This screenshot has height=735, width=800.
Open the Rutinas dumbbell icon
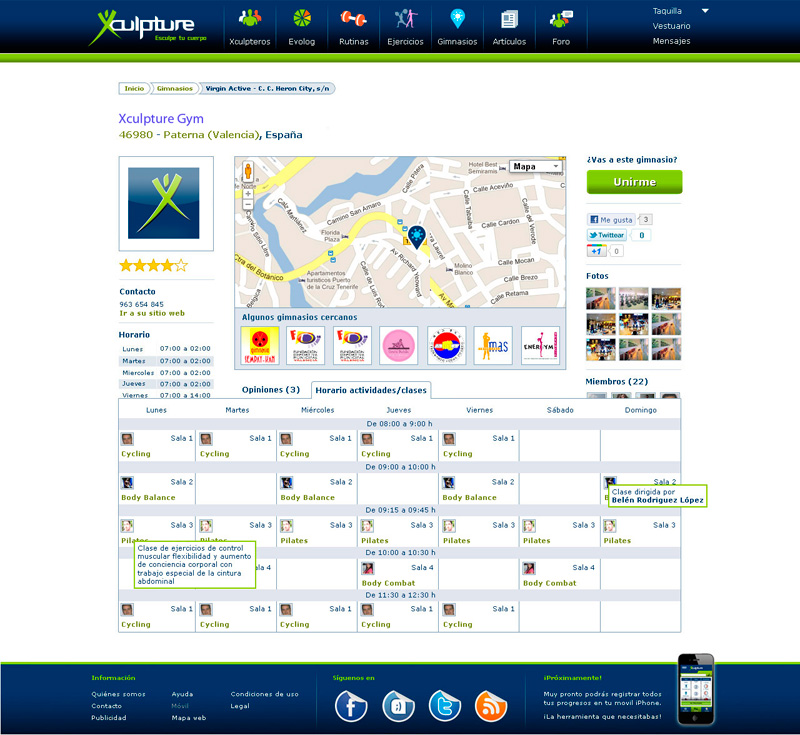[354, 19]
